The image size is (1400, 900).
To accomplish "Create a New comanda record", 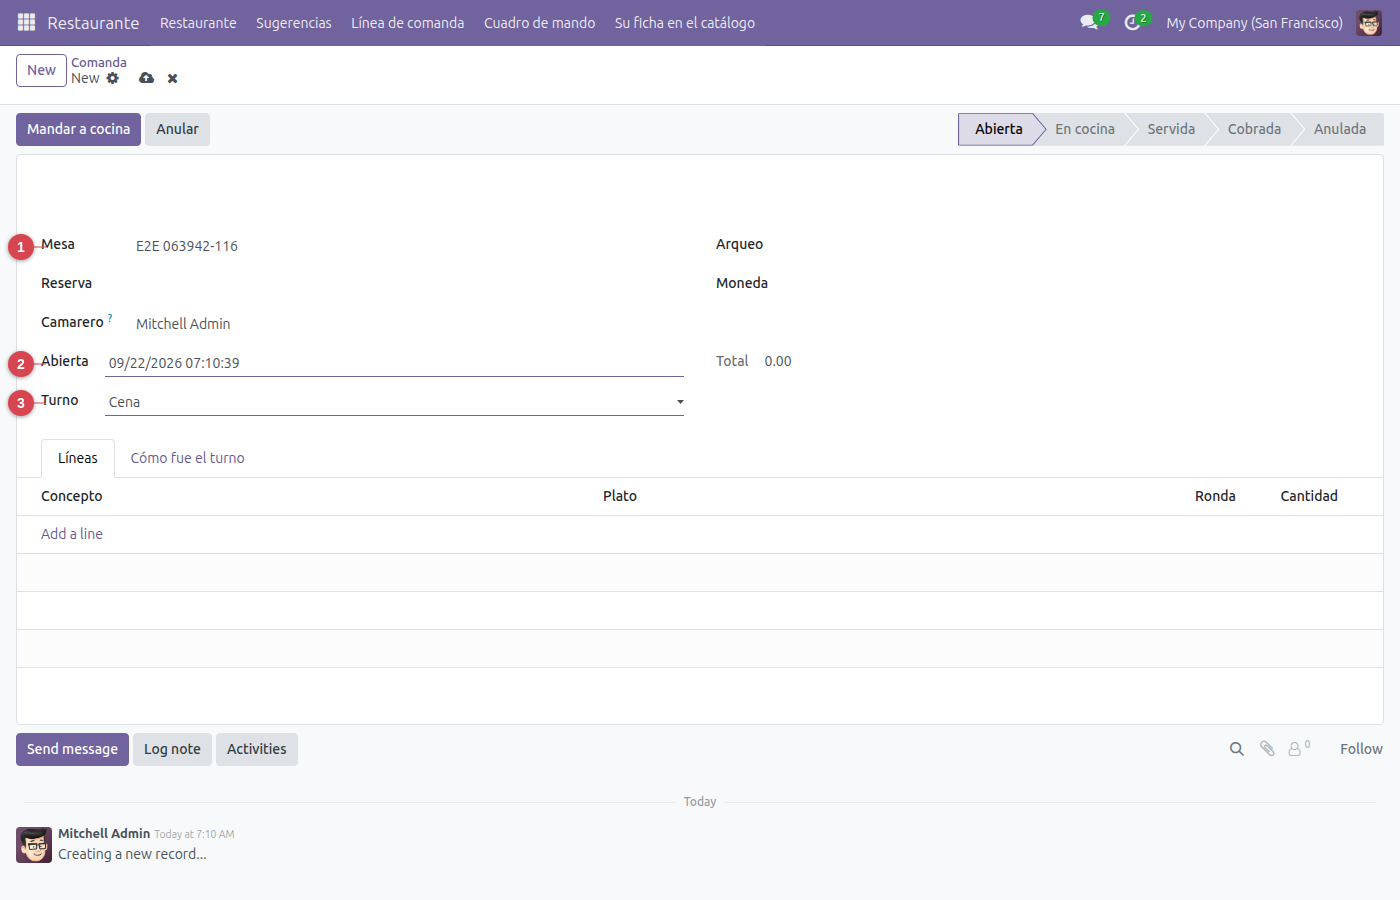I will (41, 70).
